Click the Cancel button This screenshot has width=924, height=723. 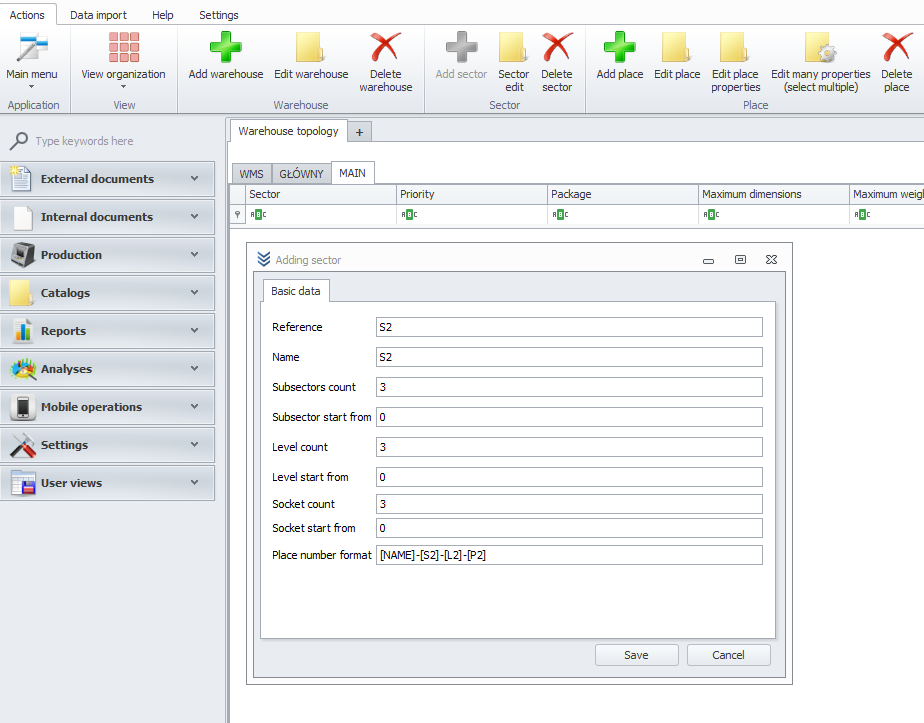pyautogui.click(x=728, y=655)
